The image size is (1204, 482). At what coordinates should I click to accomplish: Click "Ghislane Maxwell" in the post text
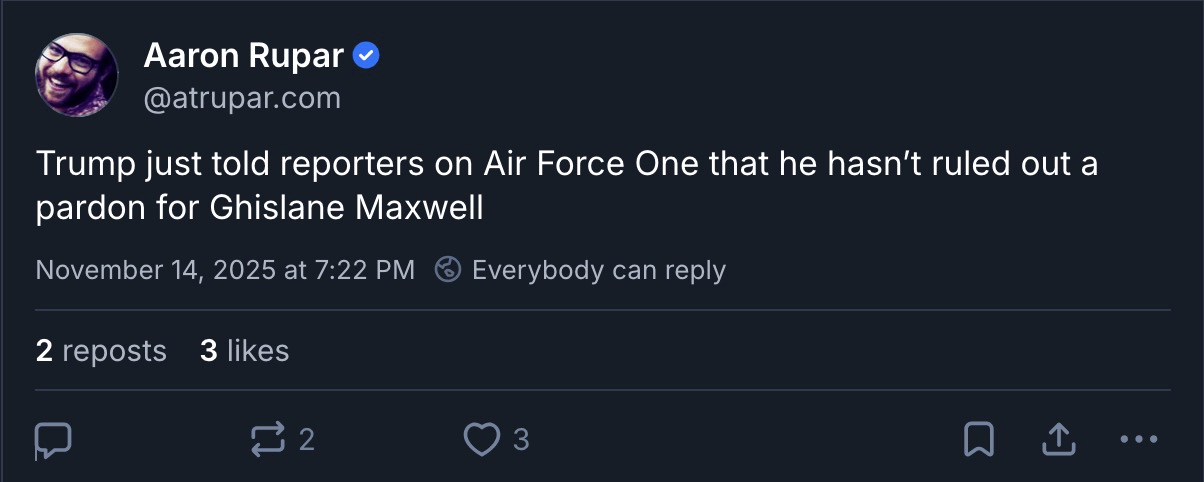347,211
